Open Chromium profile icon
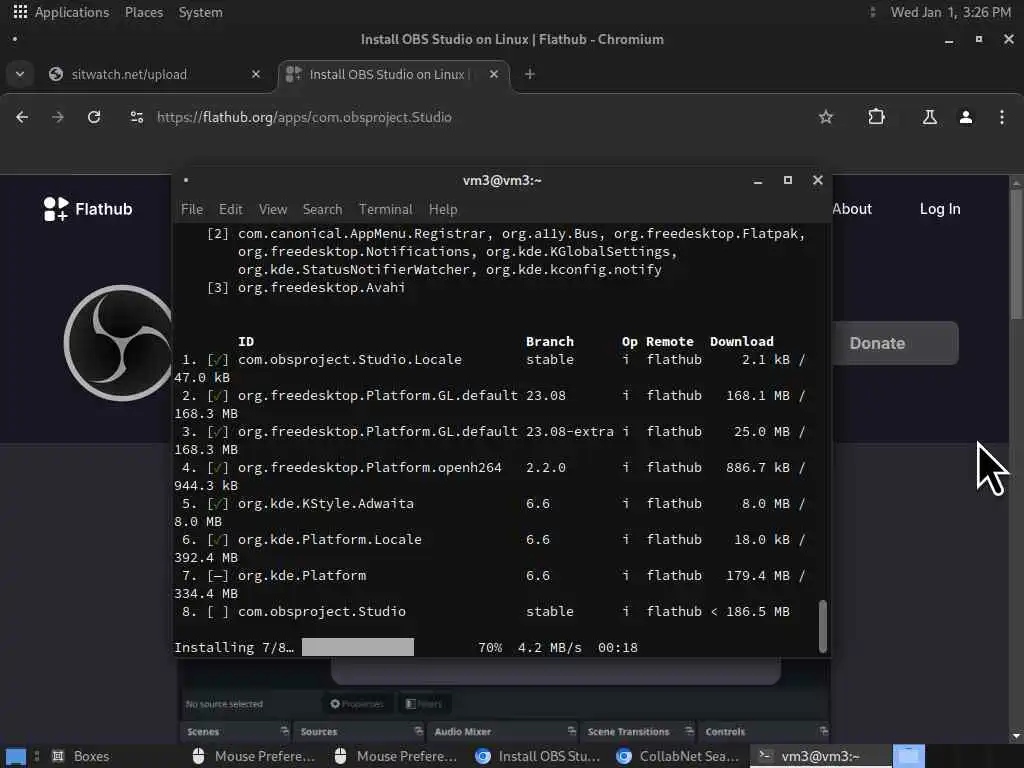Screen dimensions: 1024x768 965,117
